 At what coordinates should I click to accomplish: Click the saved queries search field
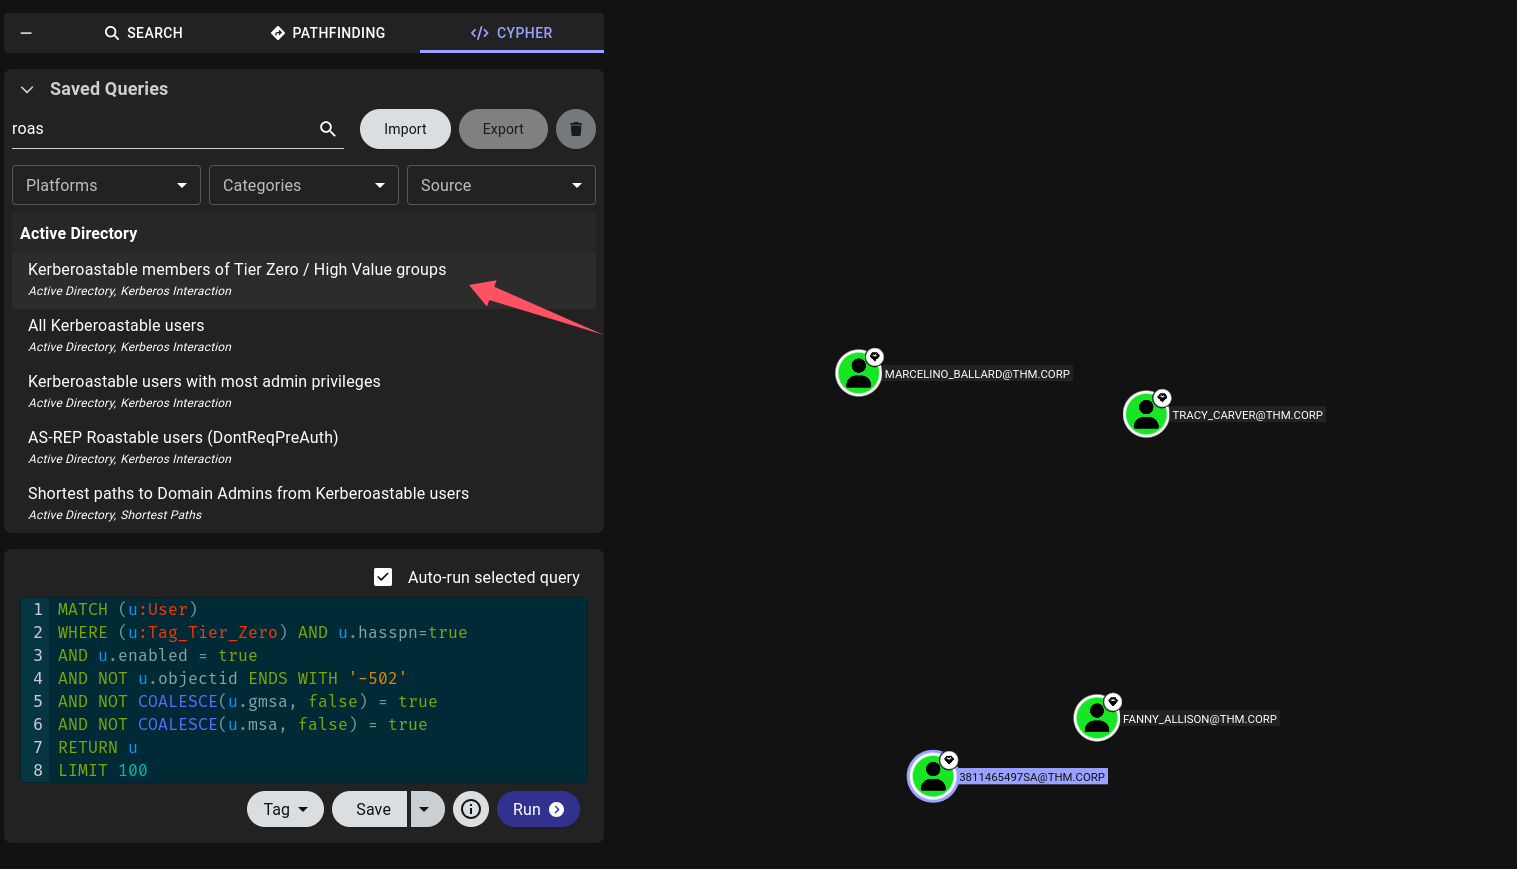160,129
